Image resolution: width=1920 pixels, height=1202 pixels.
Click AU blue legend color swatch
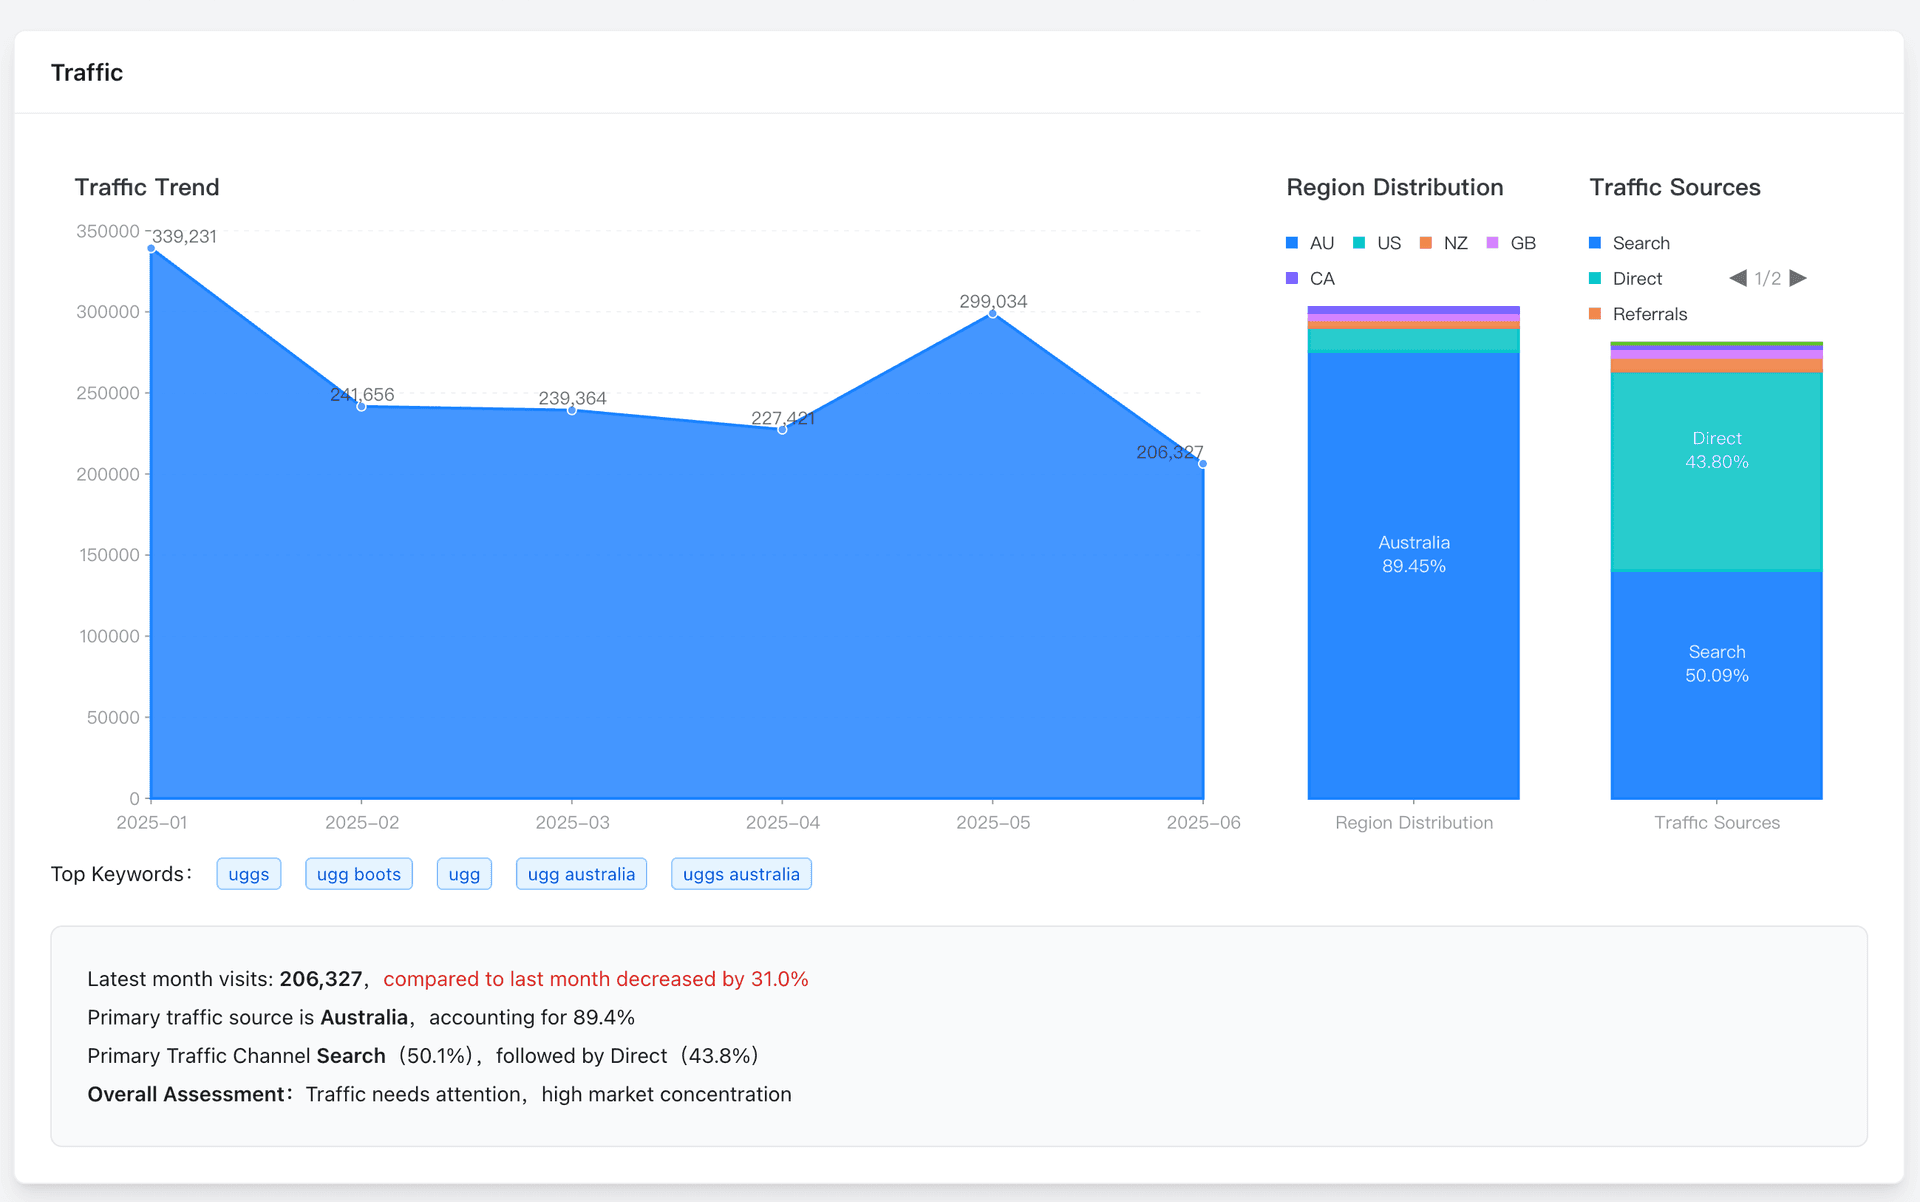(x=1292, y=243)
